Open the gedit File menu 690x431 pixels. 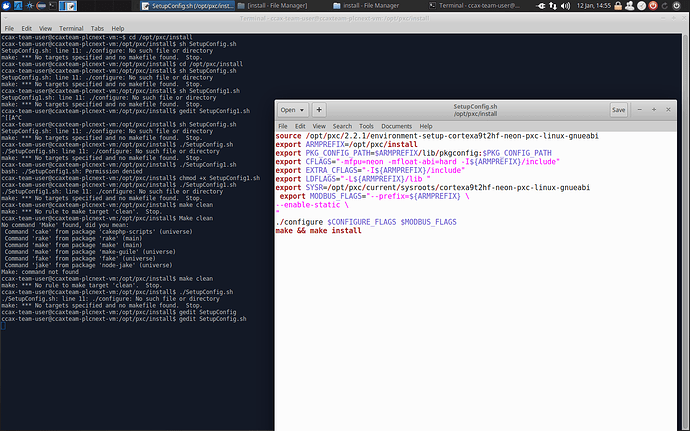[x=283, y=126]
